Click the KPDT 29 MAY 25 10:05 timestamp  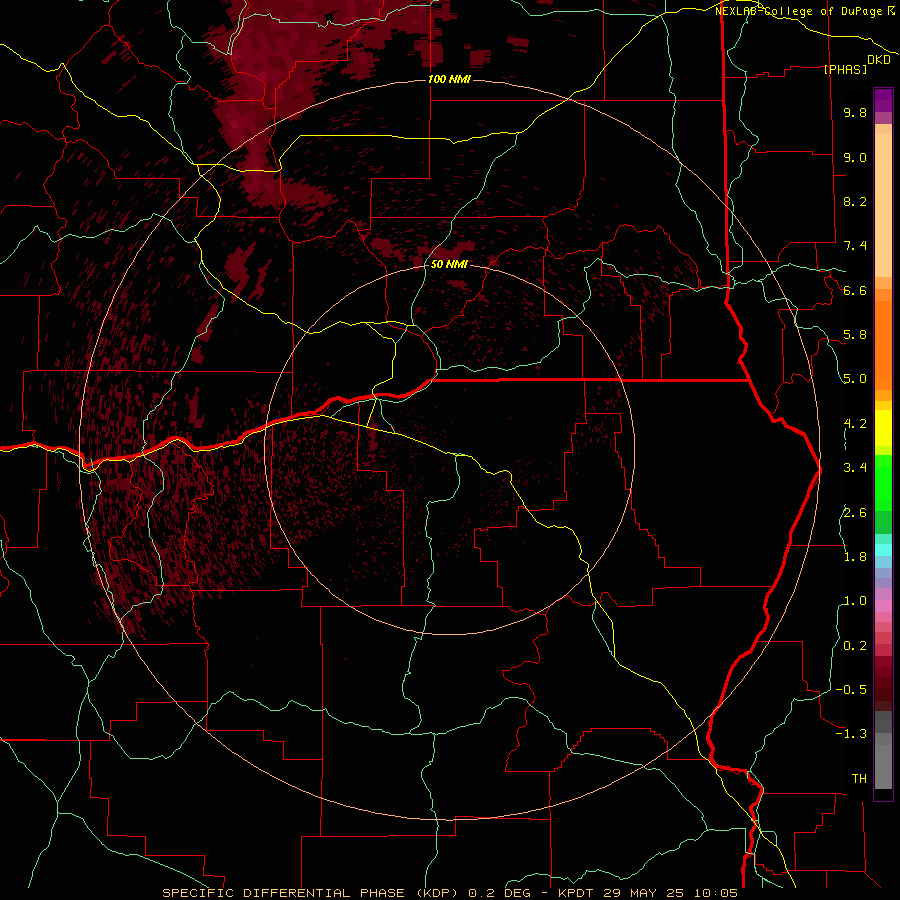pyautogui.click(x=648, y=893)
